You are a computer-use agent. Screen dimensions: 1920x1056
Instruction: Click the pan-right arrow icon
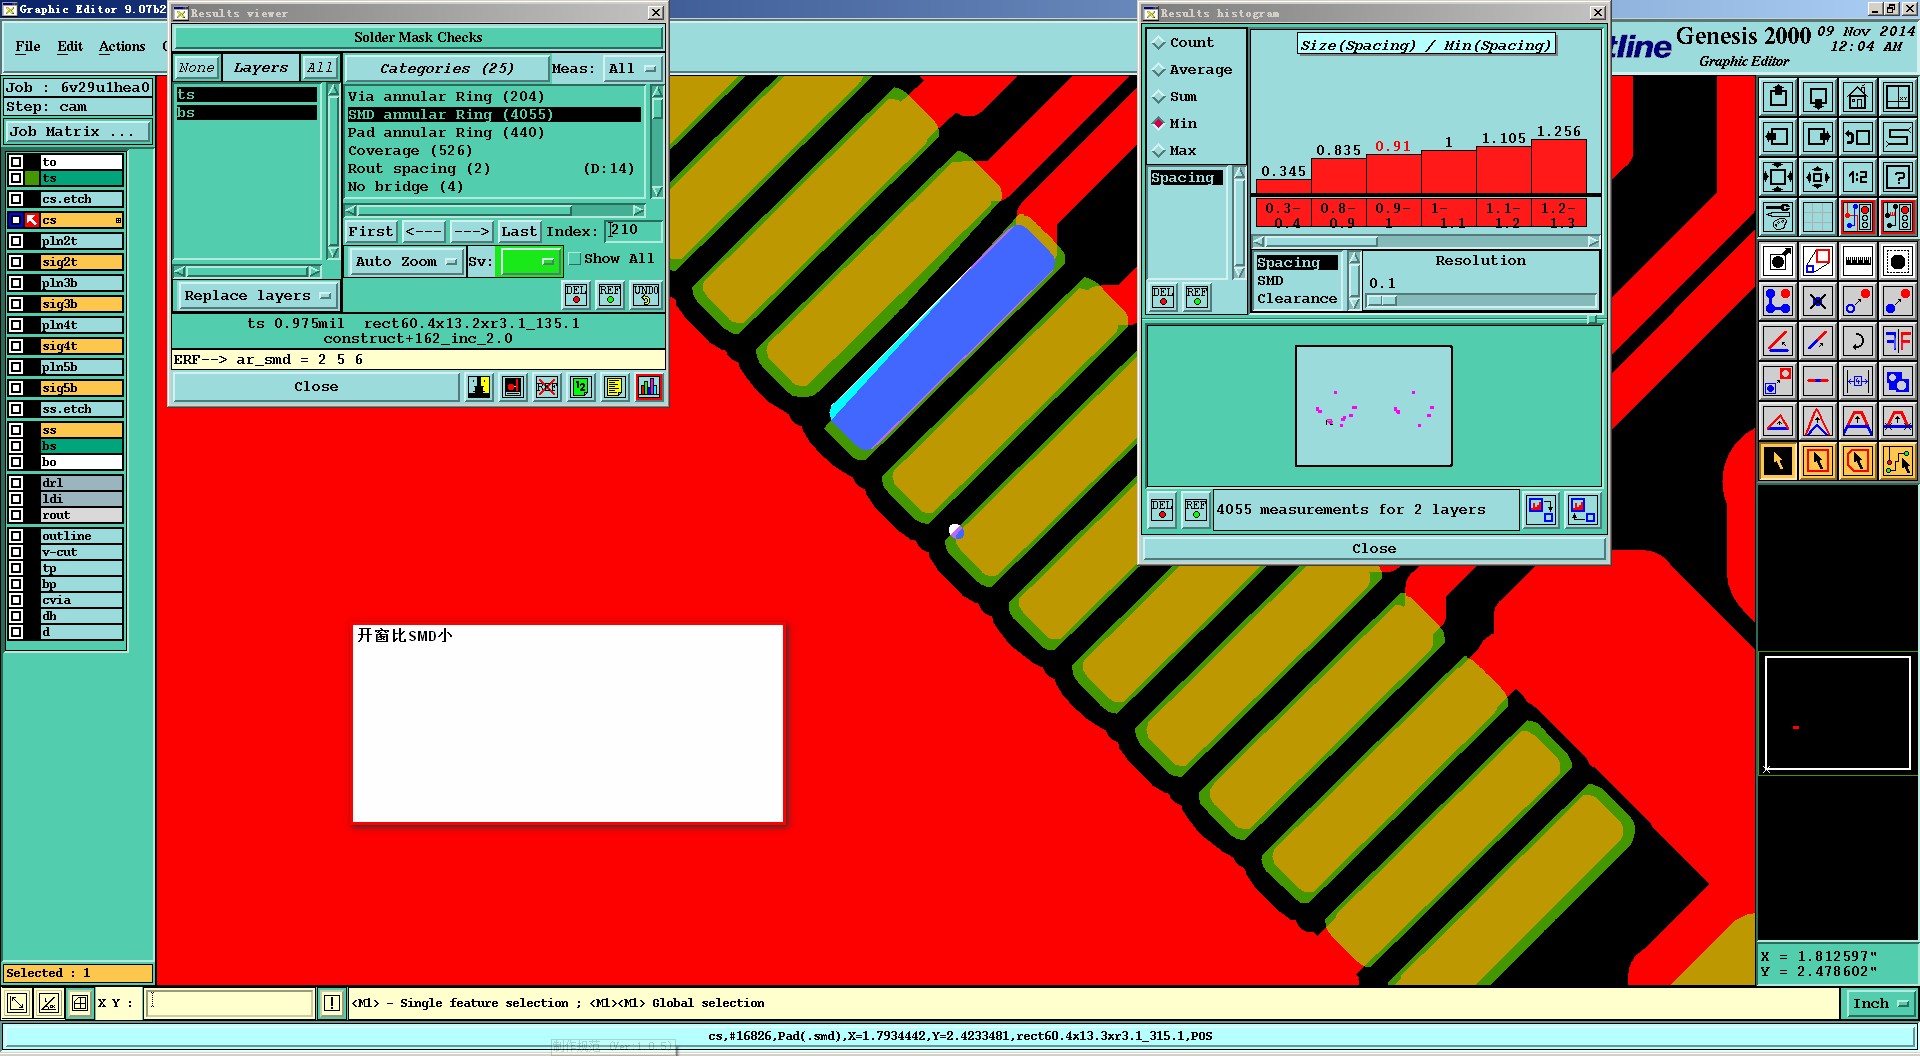click(x=1818, y=137)
